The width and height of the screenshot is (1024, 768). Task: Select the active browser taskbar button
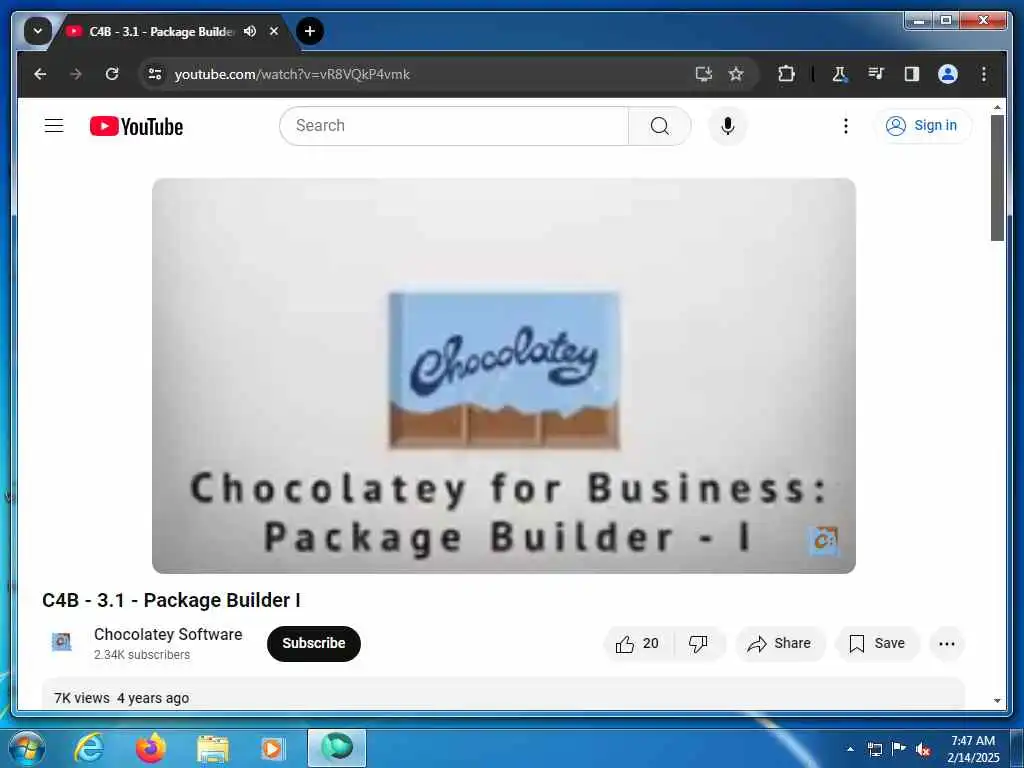337,748
